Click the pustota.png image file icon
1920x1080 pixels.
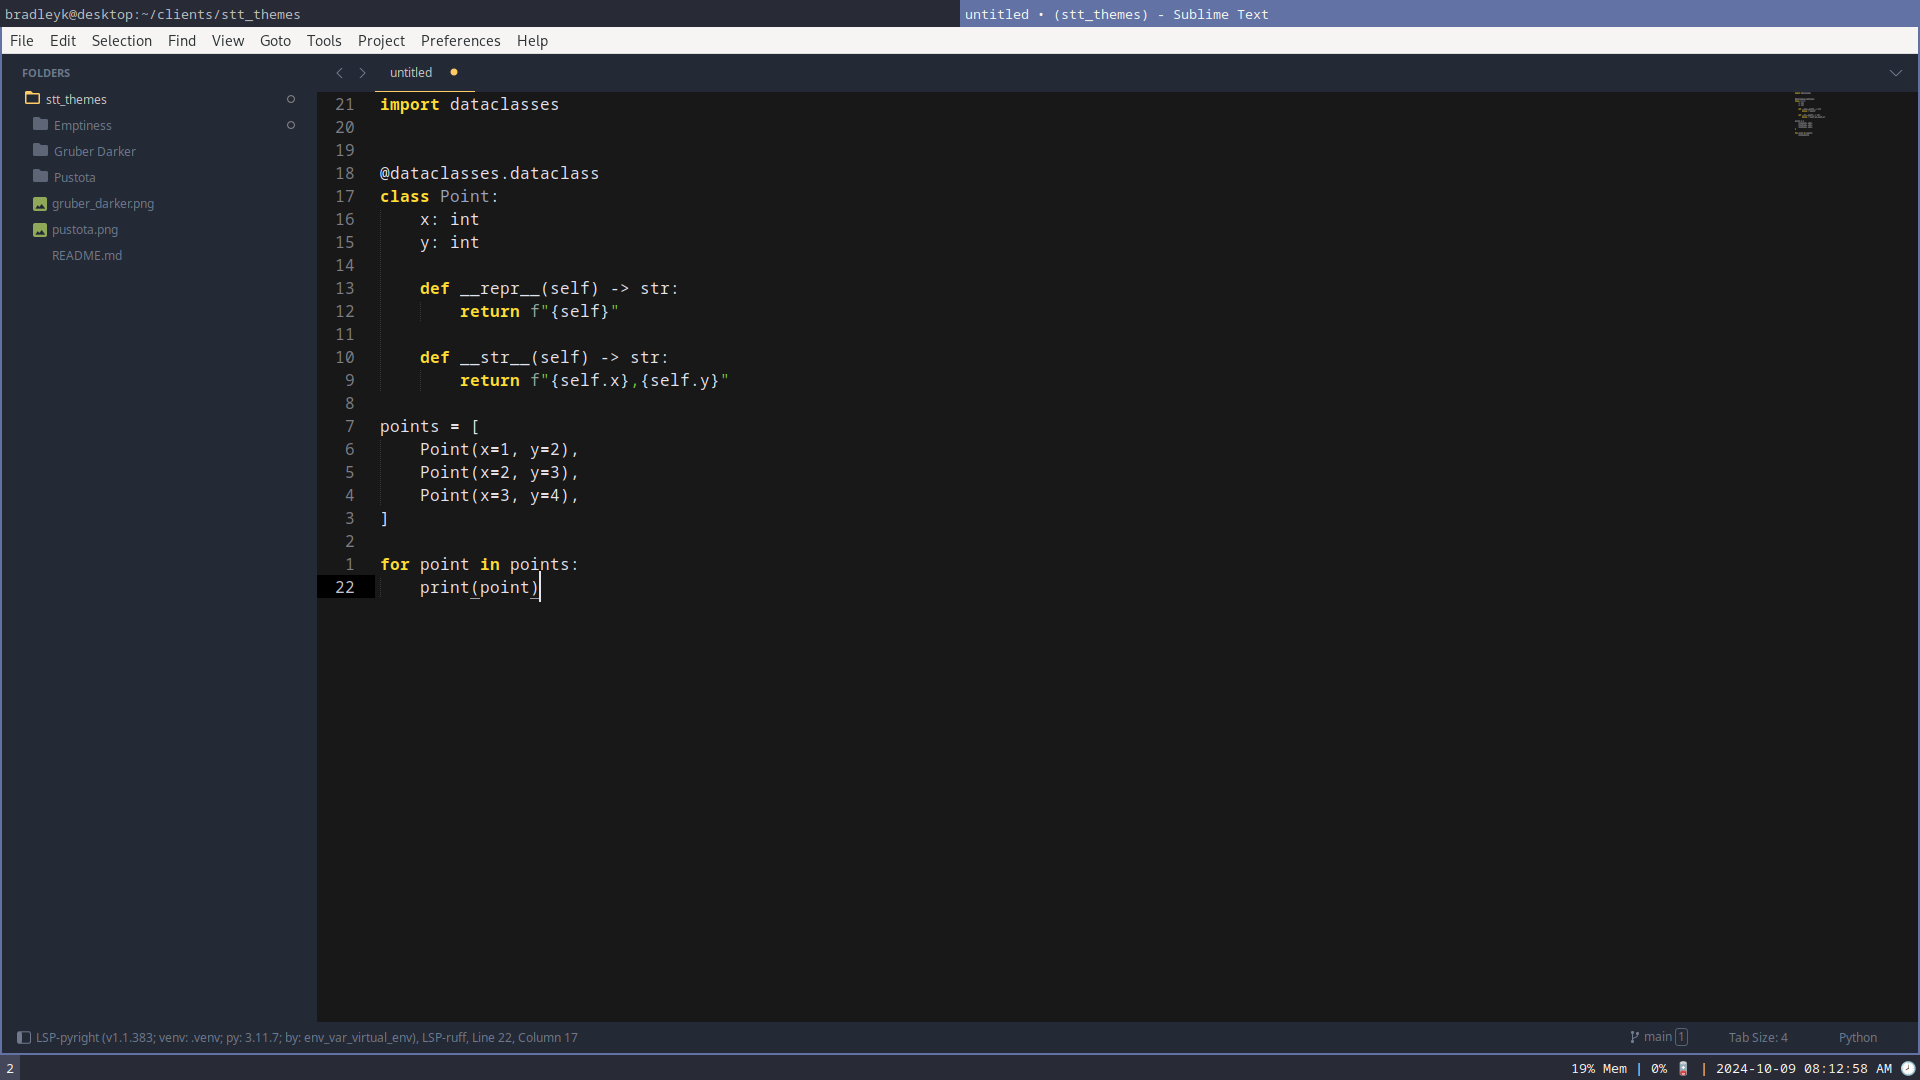(40, 230)
